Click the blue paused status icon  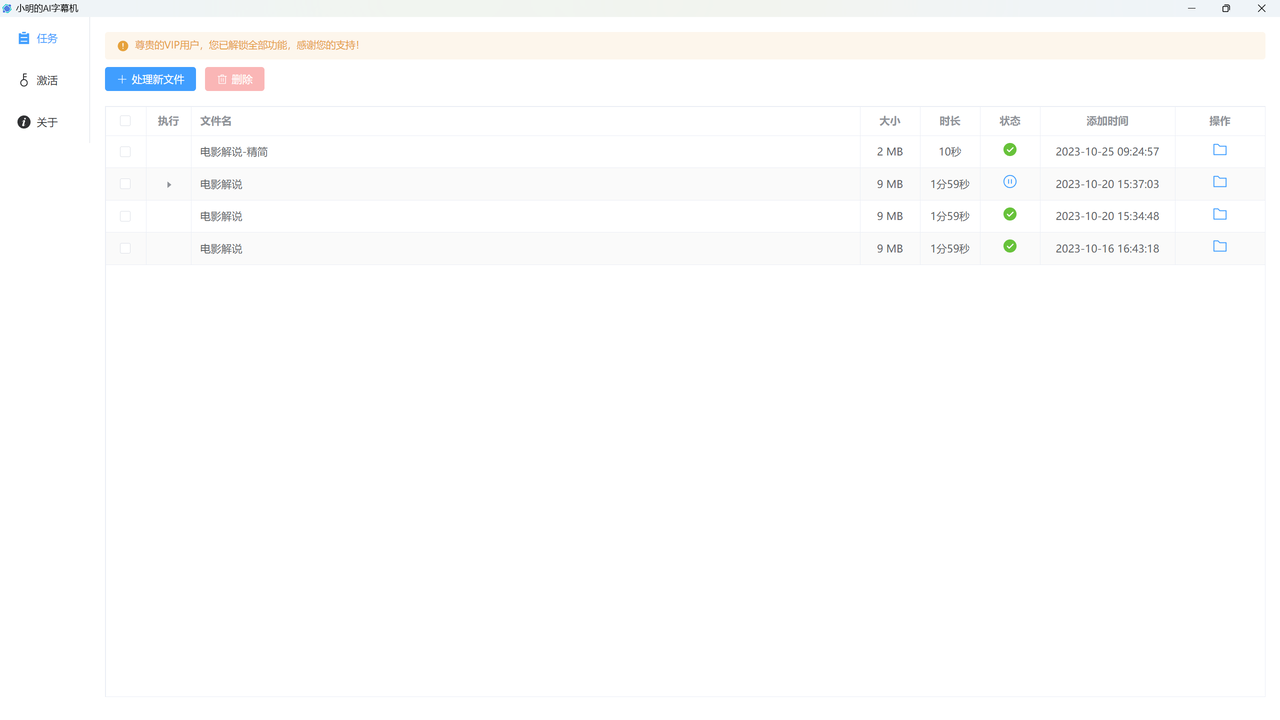(x=1010, y=182)
